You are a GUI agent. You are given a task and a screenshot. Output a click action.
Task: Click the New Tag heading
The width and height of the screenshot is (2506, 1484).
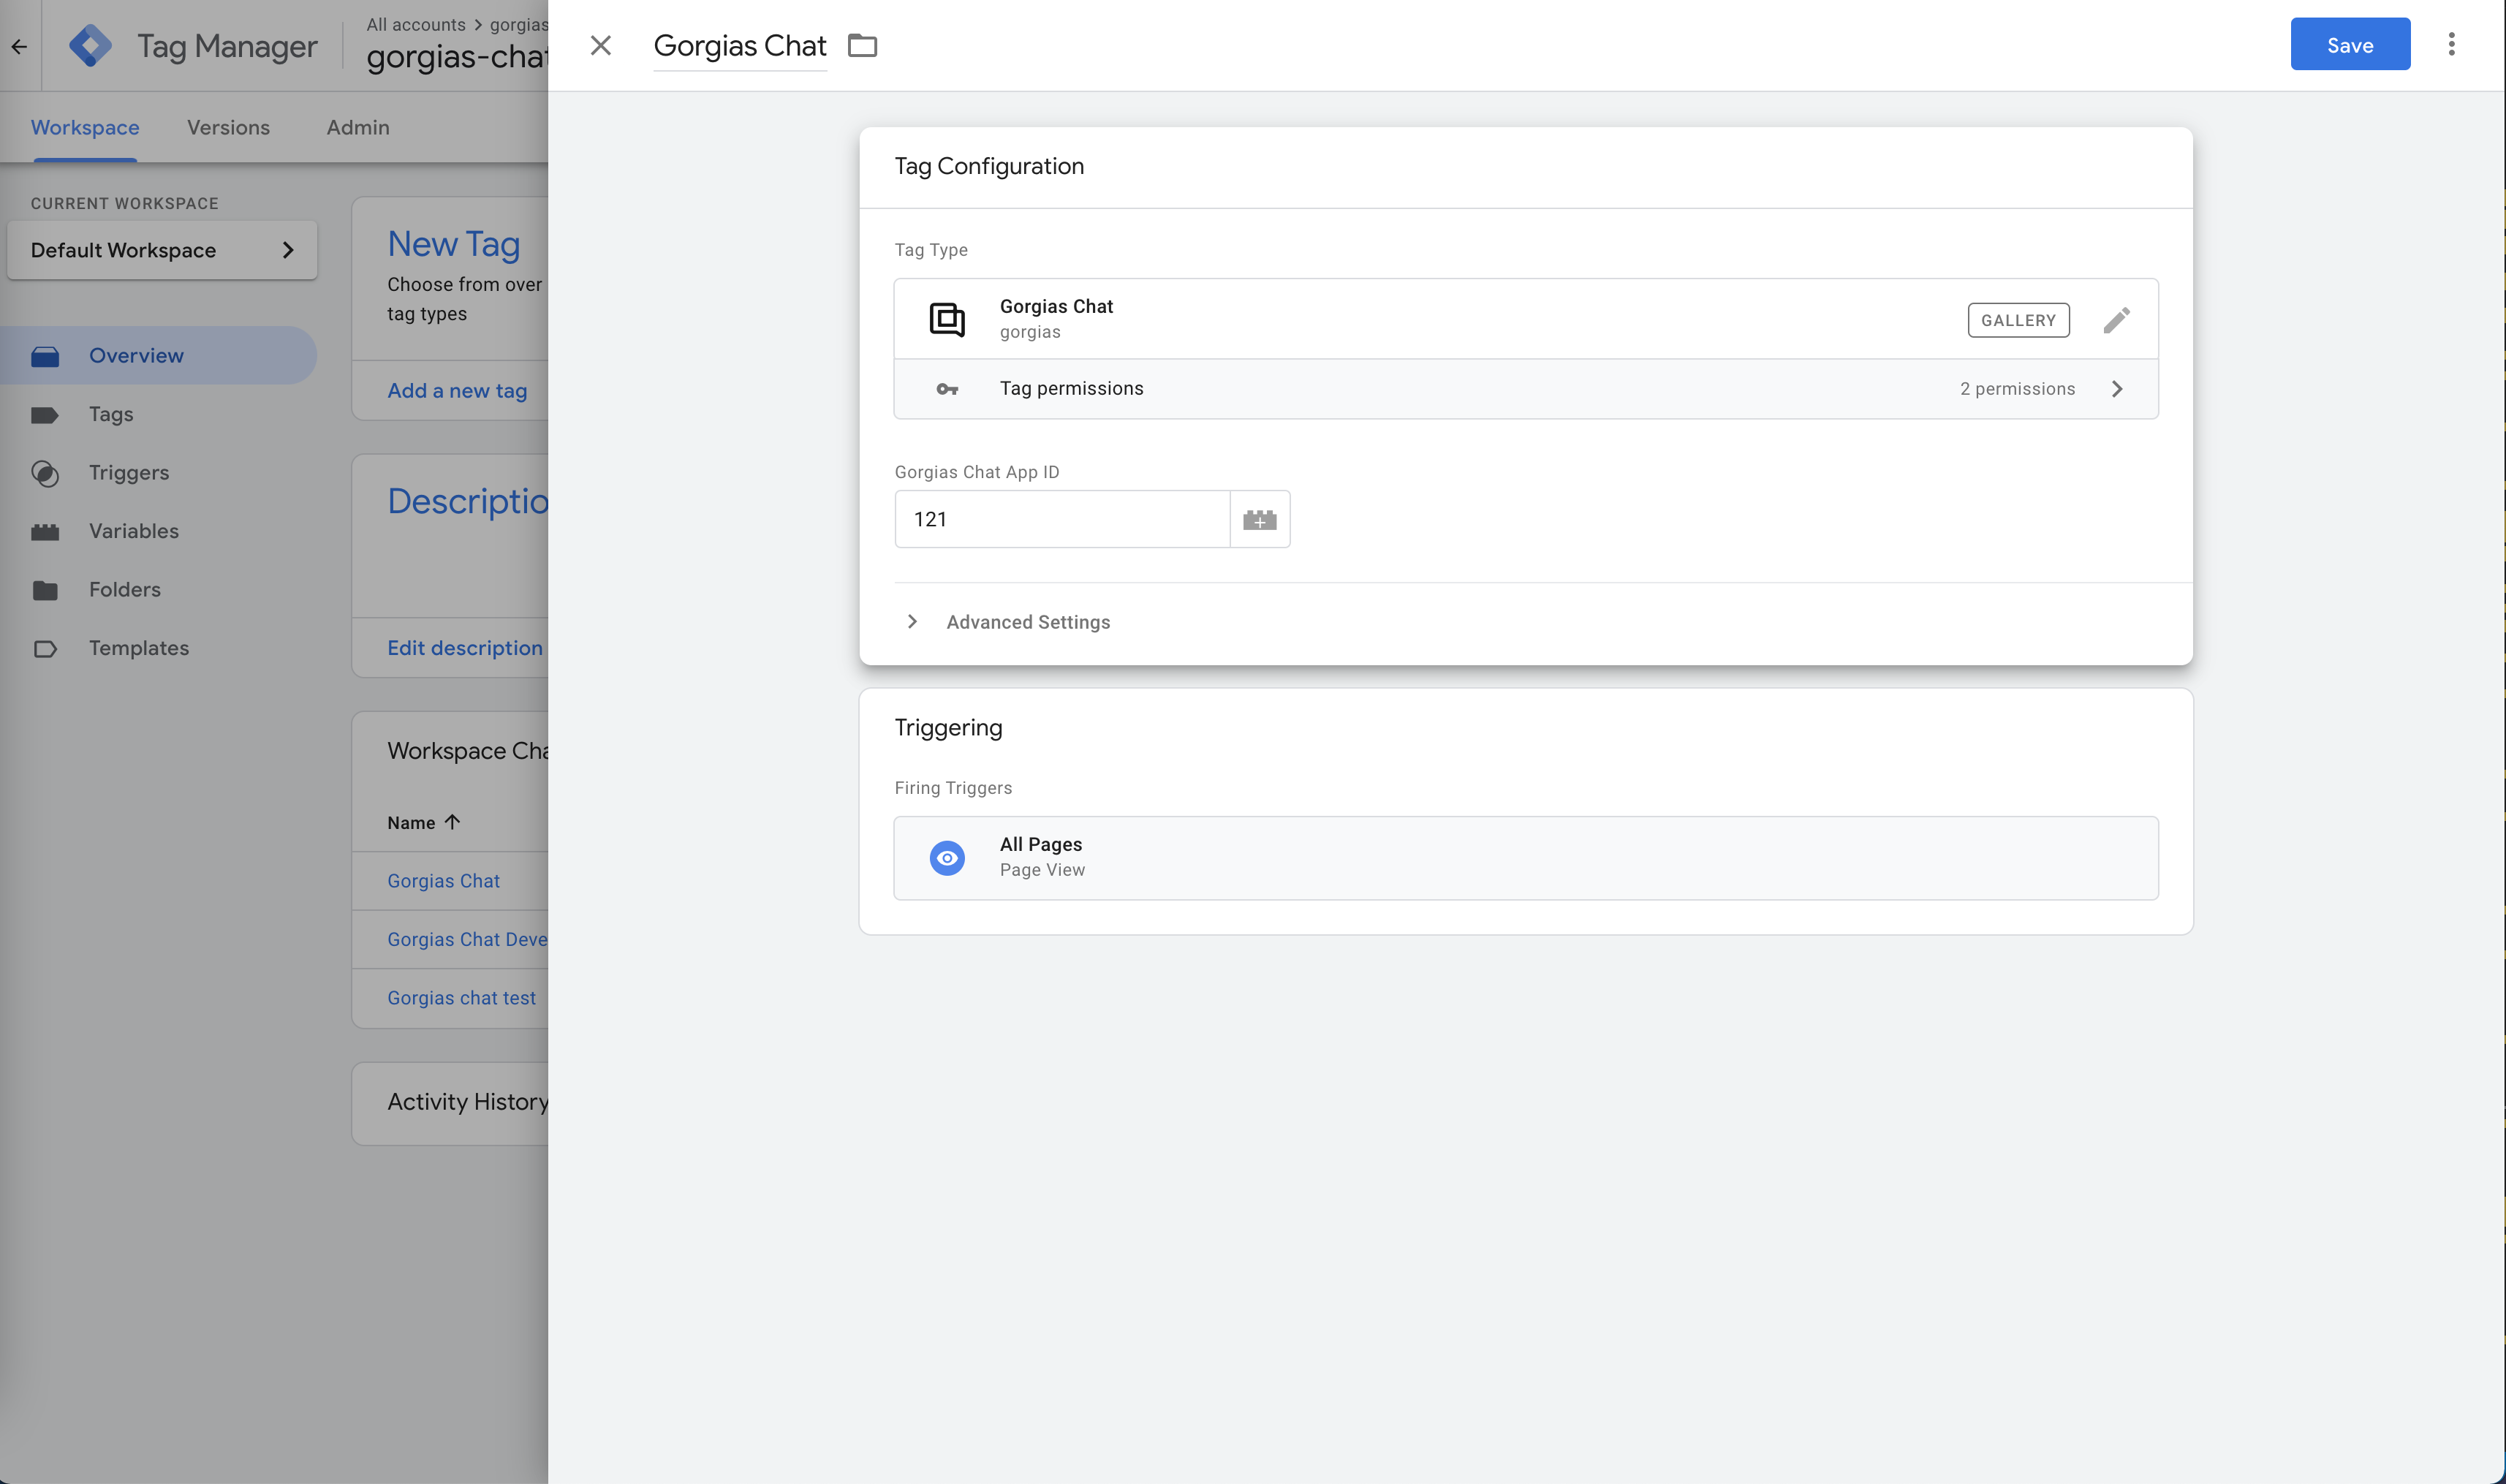(453, 244)
